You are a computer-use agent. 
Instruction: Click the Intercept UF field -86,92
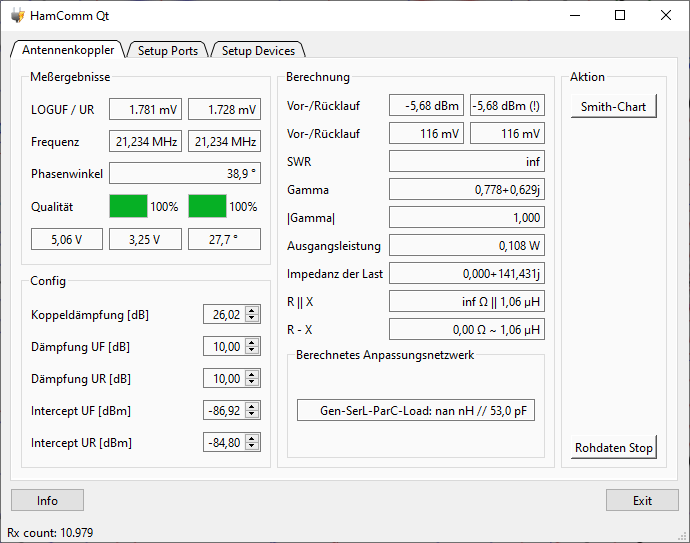pos(224,411)
